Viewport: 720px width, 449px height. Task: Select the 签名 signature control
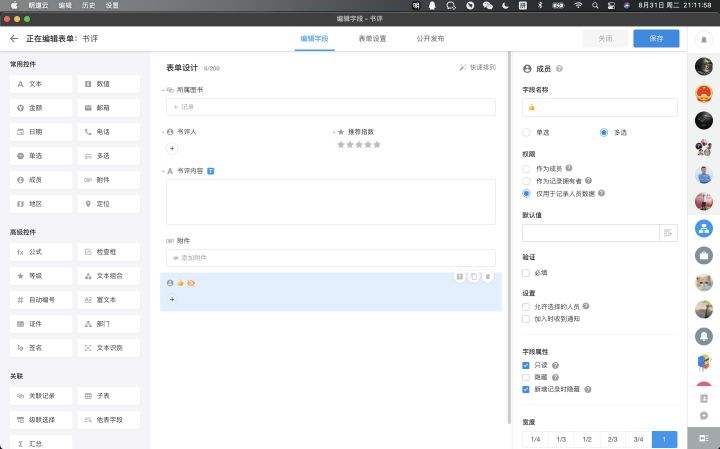(41, 348)
